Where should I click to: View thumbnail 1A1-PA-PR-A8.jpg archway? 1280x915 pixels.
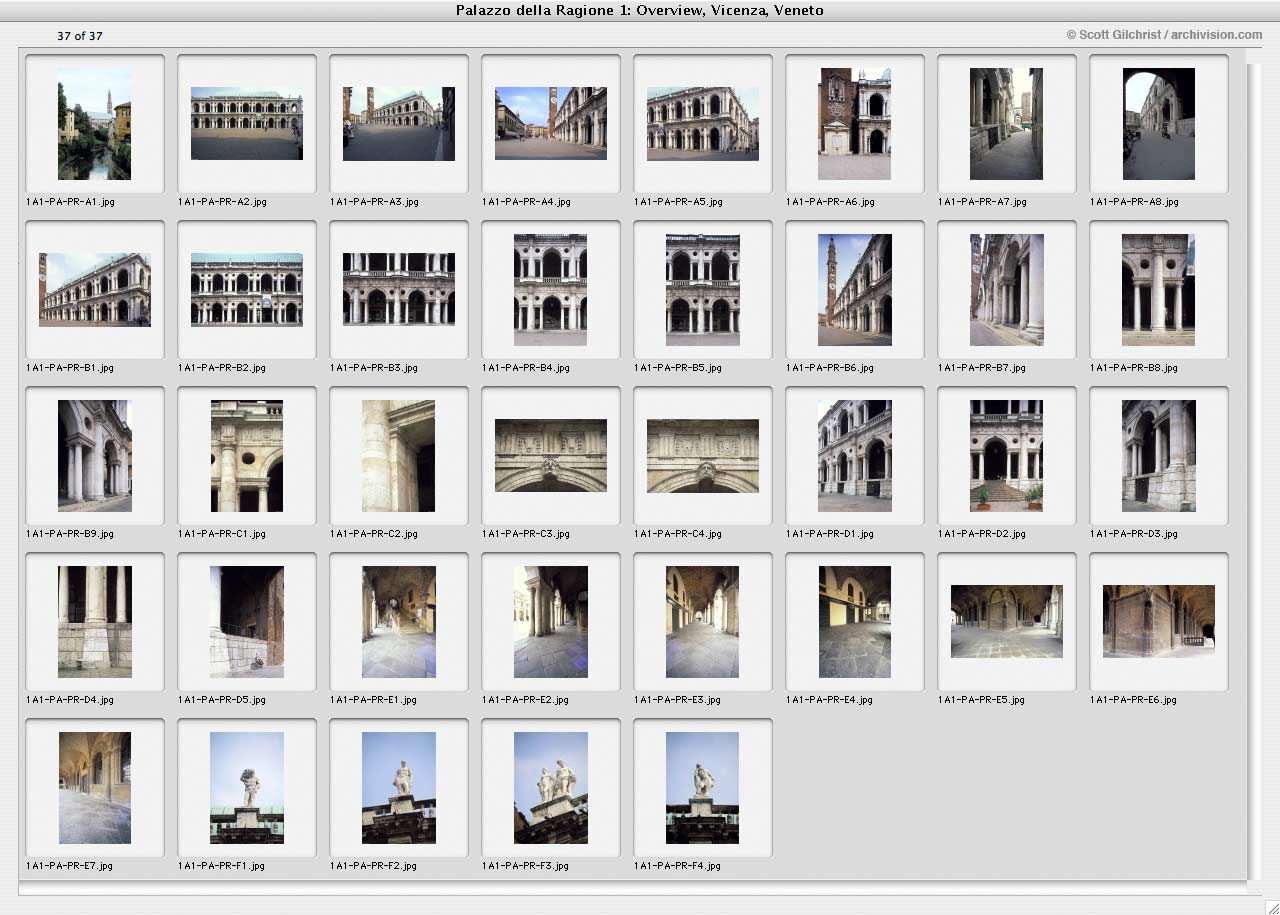pos(1159,124)
